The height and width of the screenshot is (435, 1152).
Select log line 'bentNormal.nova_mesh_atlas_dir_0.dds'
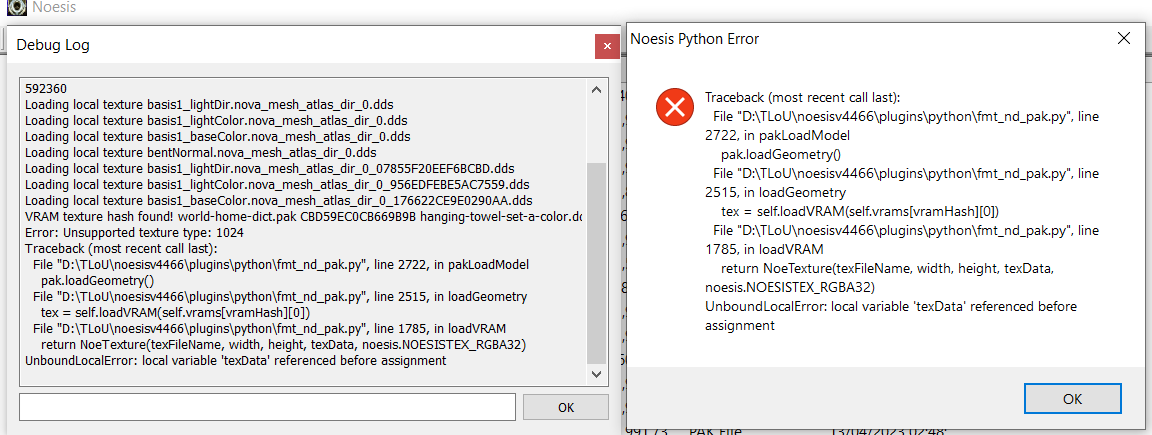[x=201, y=152]
